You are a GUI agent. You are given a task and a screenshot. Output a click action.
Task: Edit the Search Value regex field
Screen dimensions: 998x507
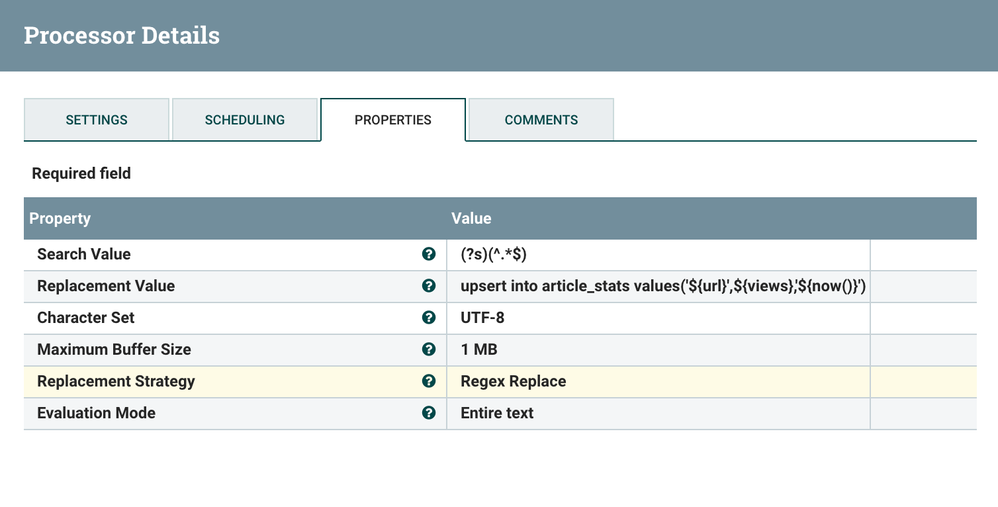pyautogui.click(x=657, y=254)
